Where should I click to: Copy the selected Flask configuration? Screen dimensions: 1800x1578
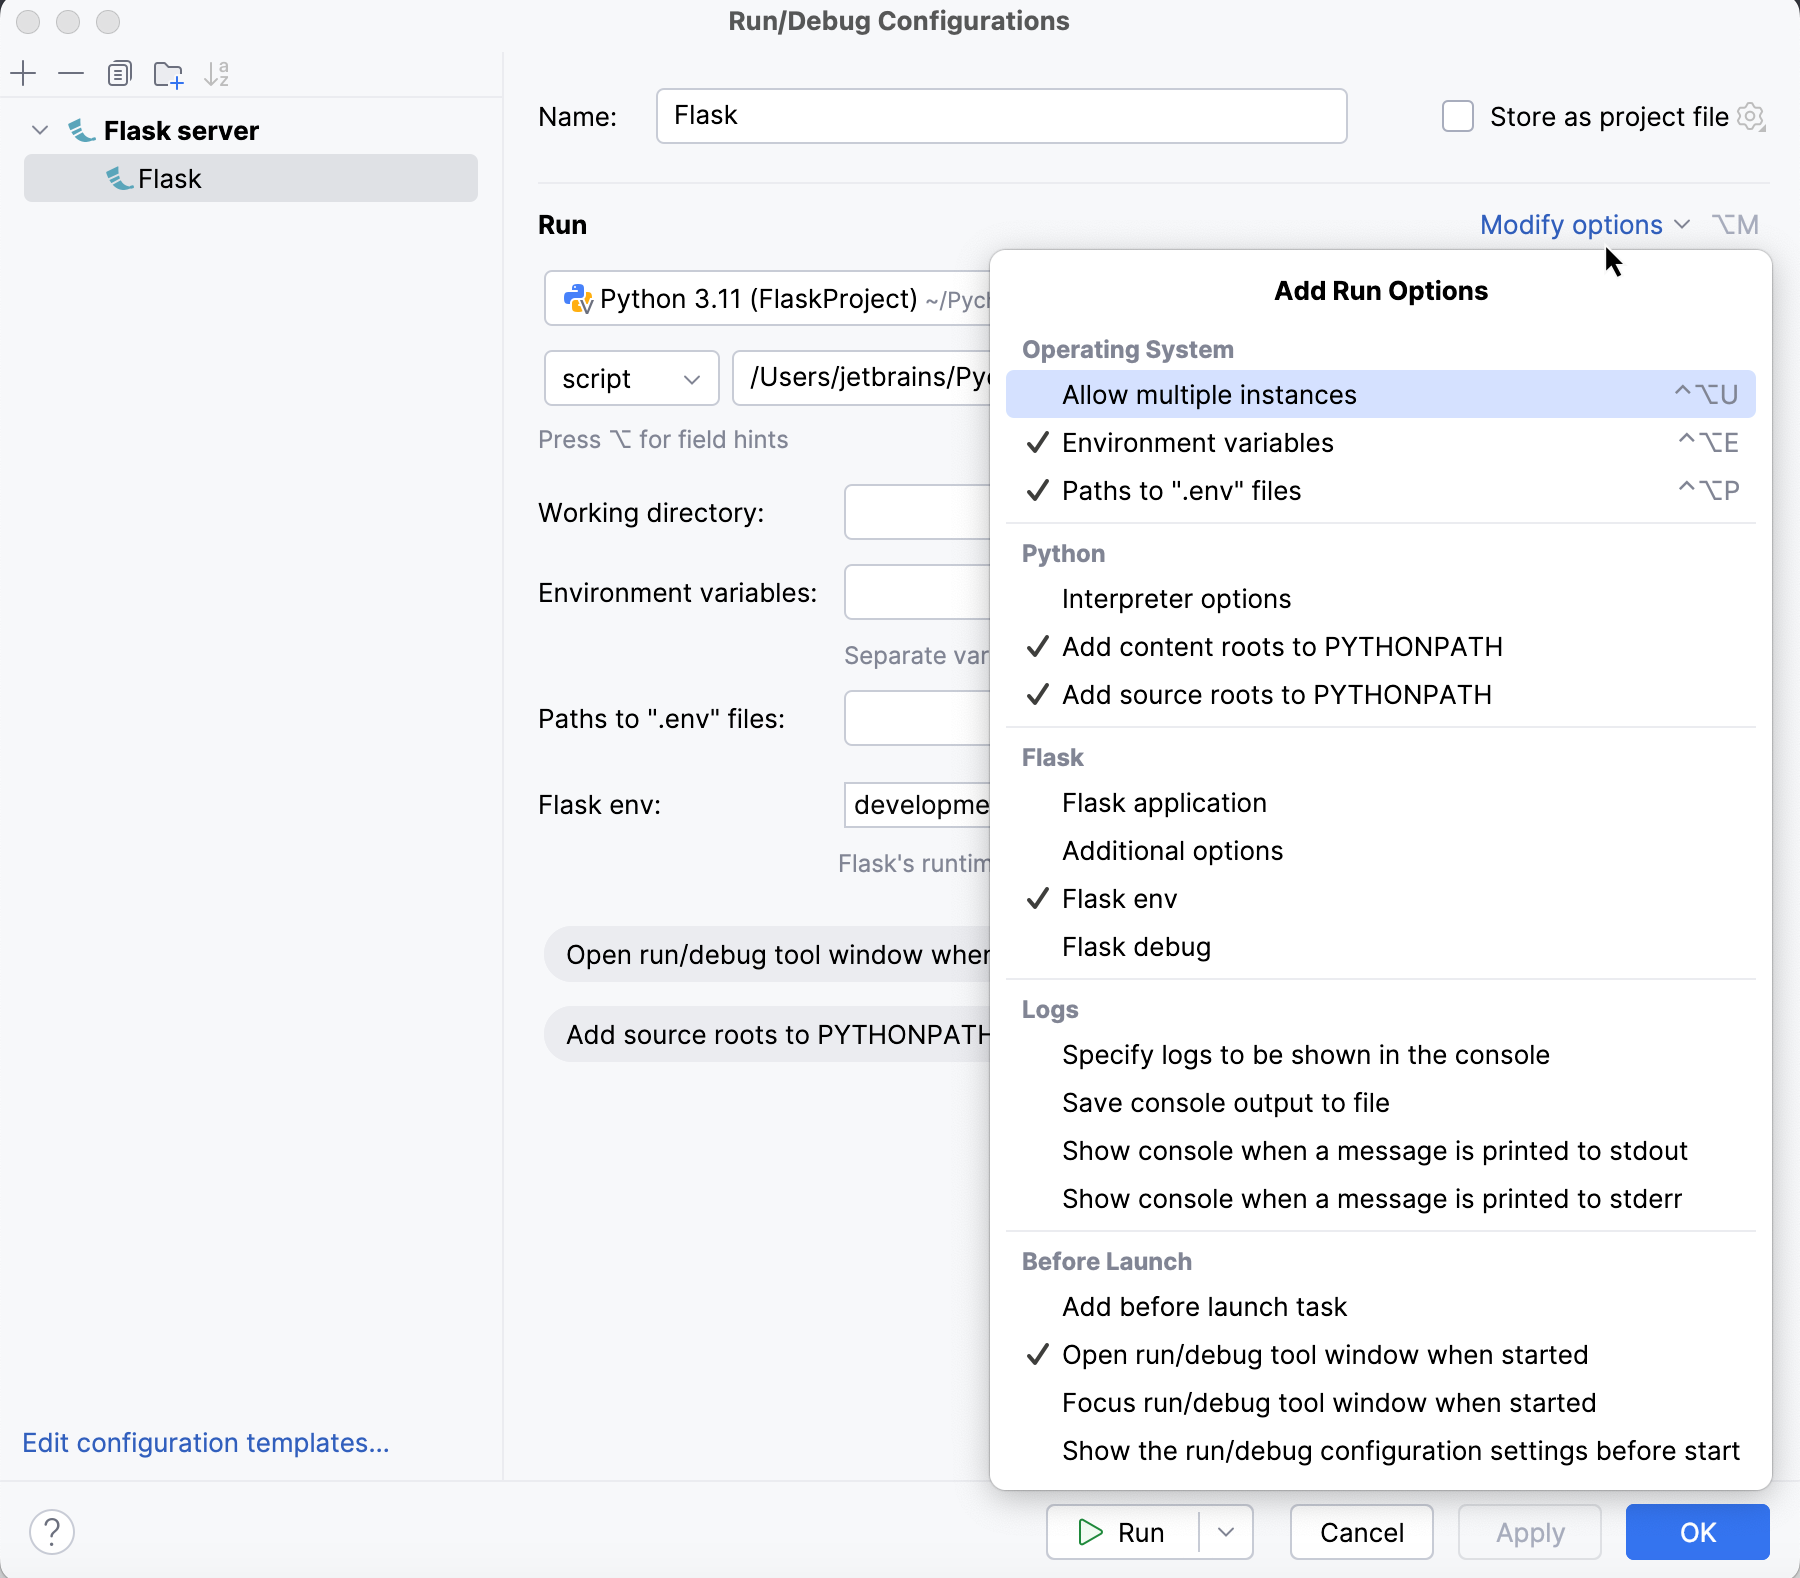pos(120,73)
